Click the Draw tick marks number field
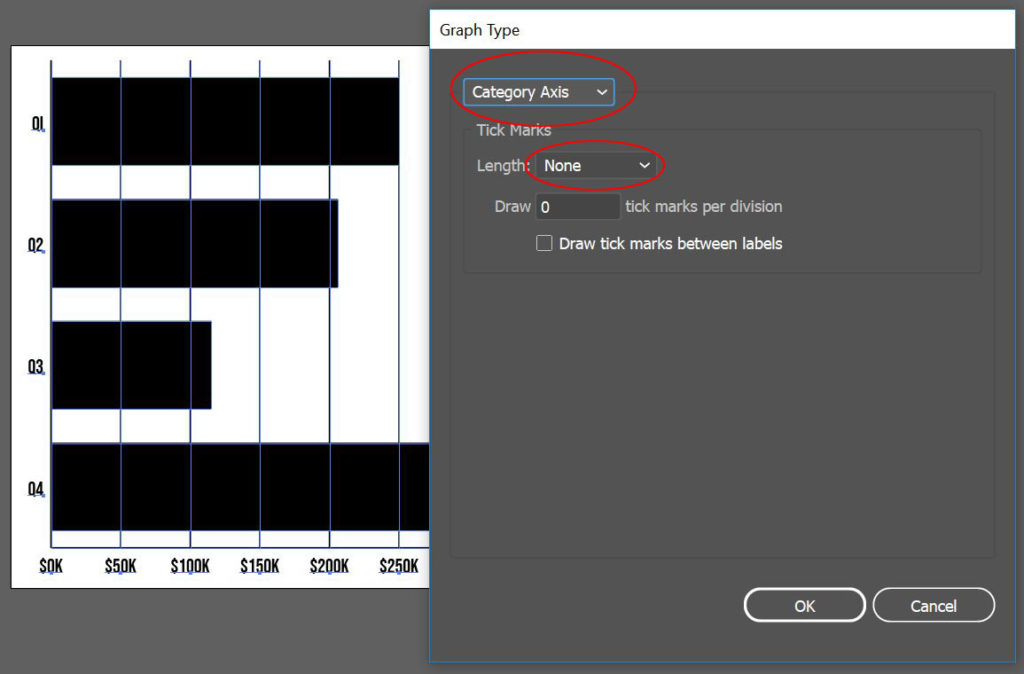Screen dimensions: 1024x674 point(578,206)
